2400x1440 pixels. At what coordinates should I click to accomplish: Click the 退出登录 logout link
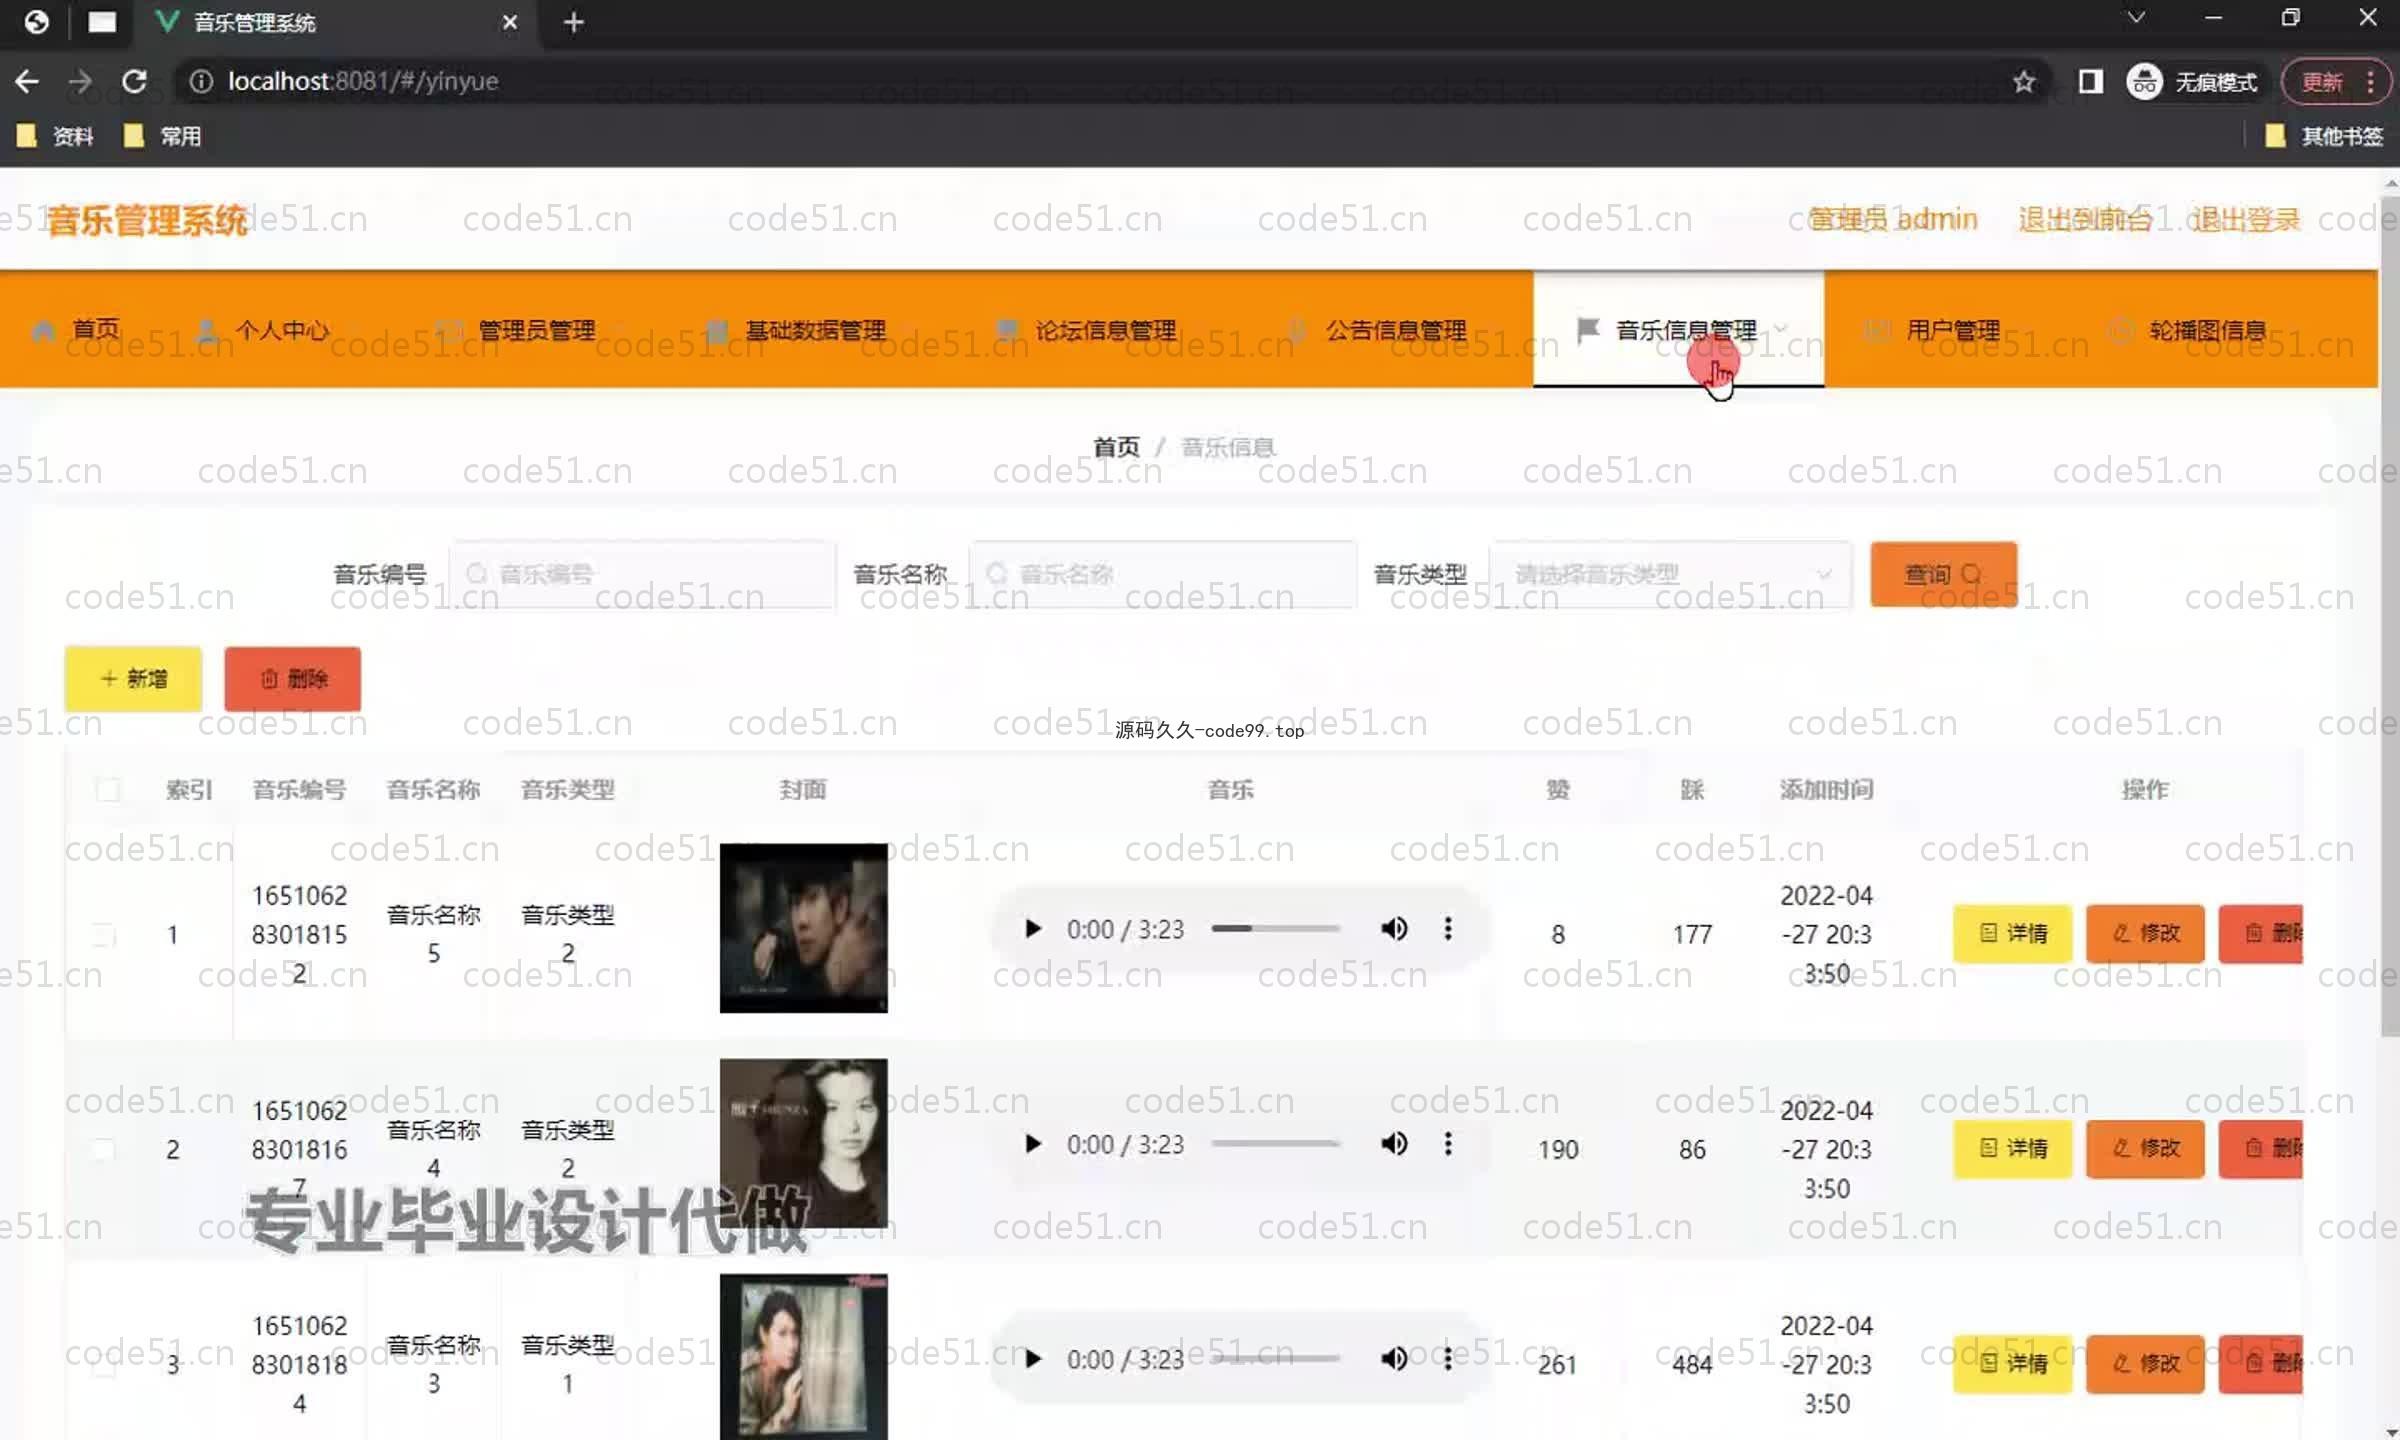[2245, 219]
